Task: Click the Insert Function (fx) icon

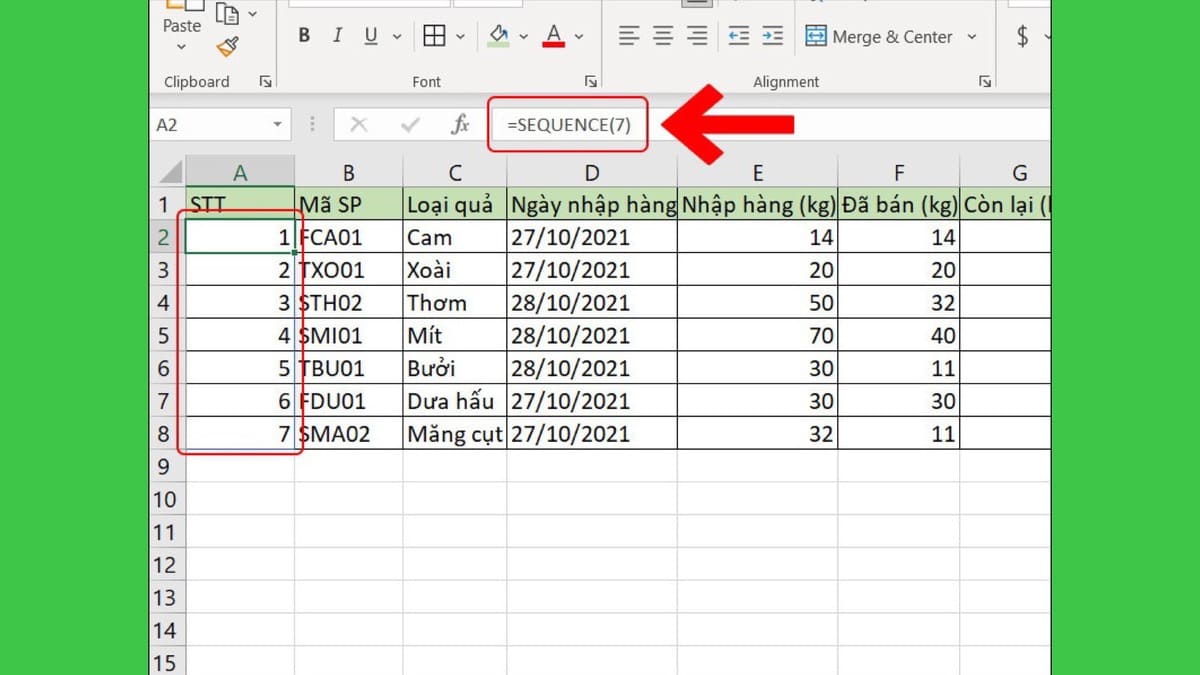Action: pyautogui.click(x=460, y=124)
